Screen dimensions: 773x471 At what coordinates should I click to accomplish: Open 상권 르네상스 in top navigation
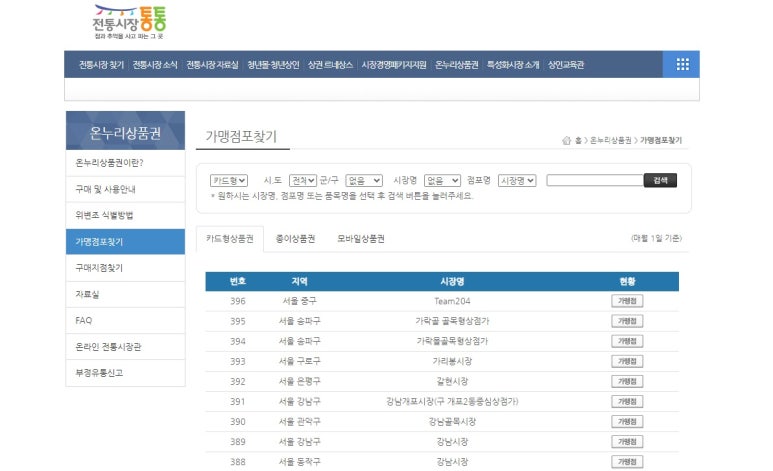click(x=330, y=65)
